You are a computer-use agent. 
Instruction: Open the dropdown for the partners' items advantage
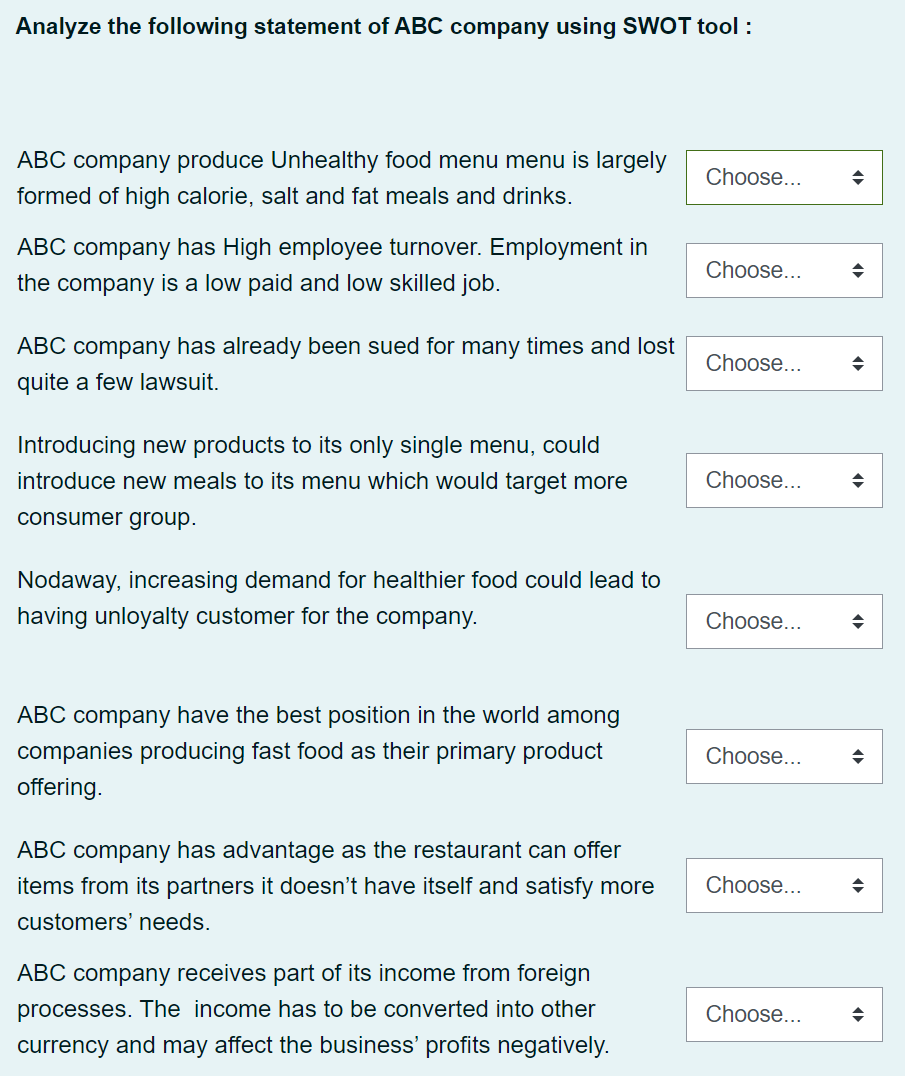click(783, 886)
